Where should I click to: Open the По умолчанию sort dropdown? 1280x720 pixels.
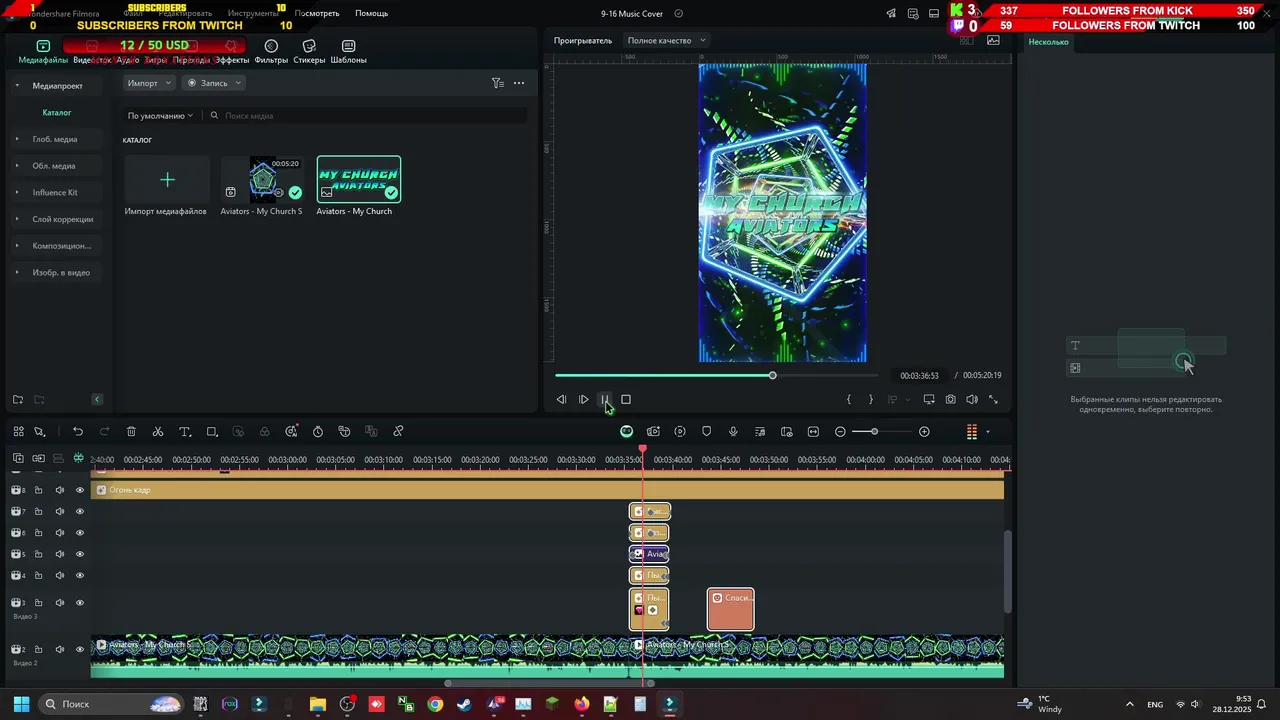tap(160, 116)
